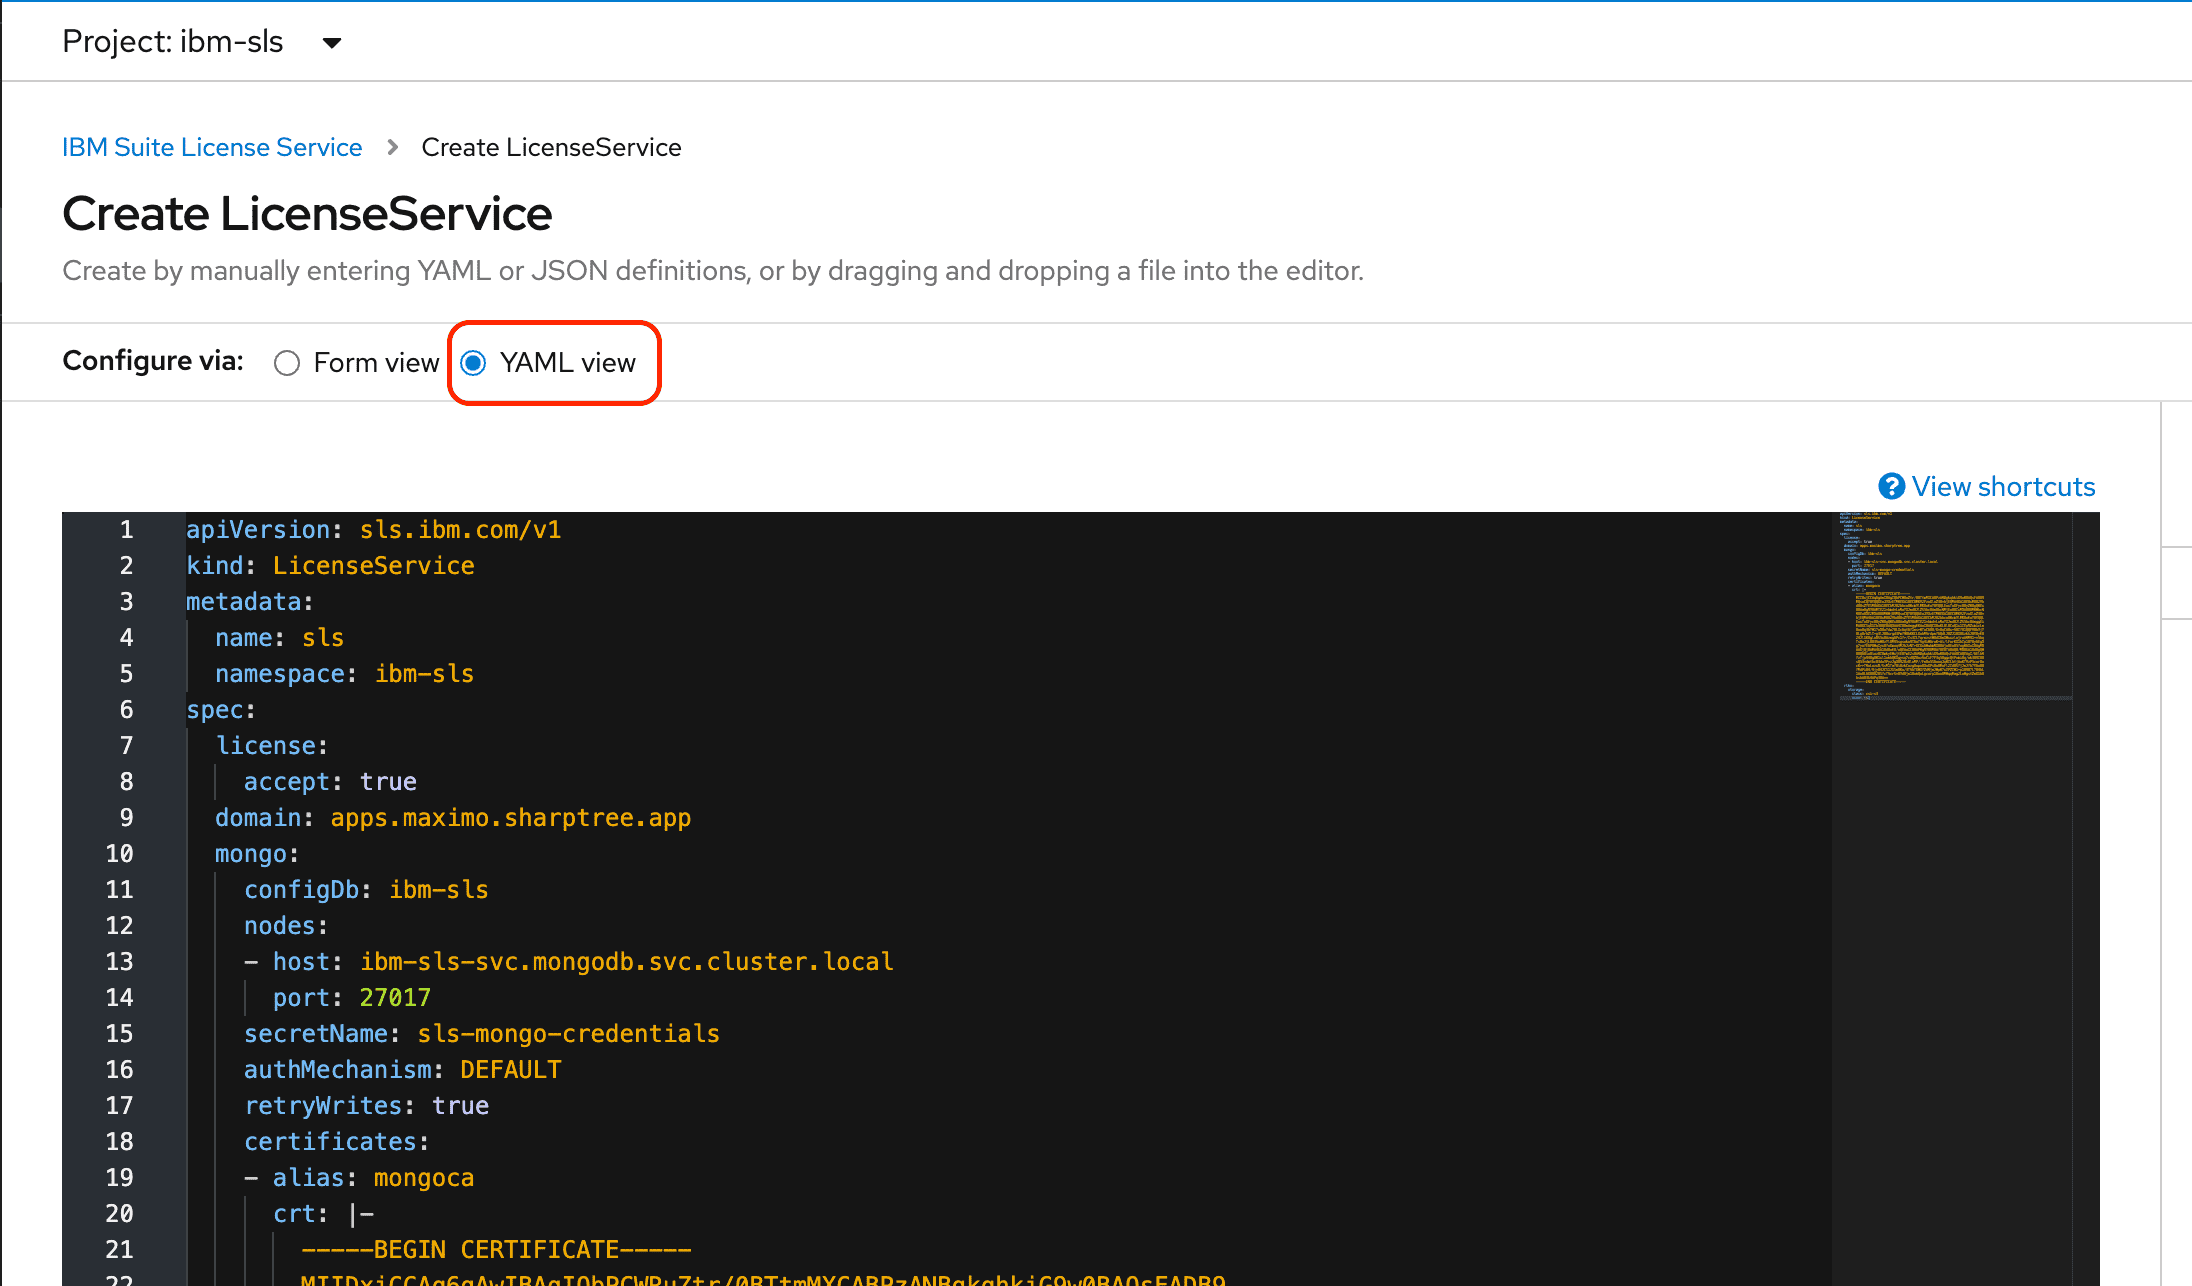Click the Create LicenseService page heading
The height and width of the screenshot is (1286, 2192).
coord(307,214)
